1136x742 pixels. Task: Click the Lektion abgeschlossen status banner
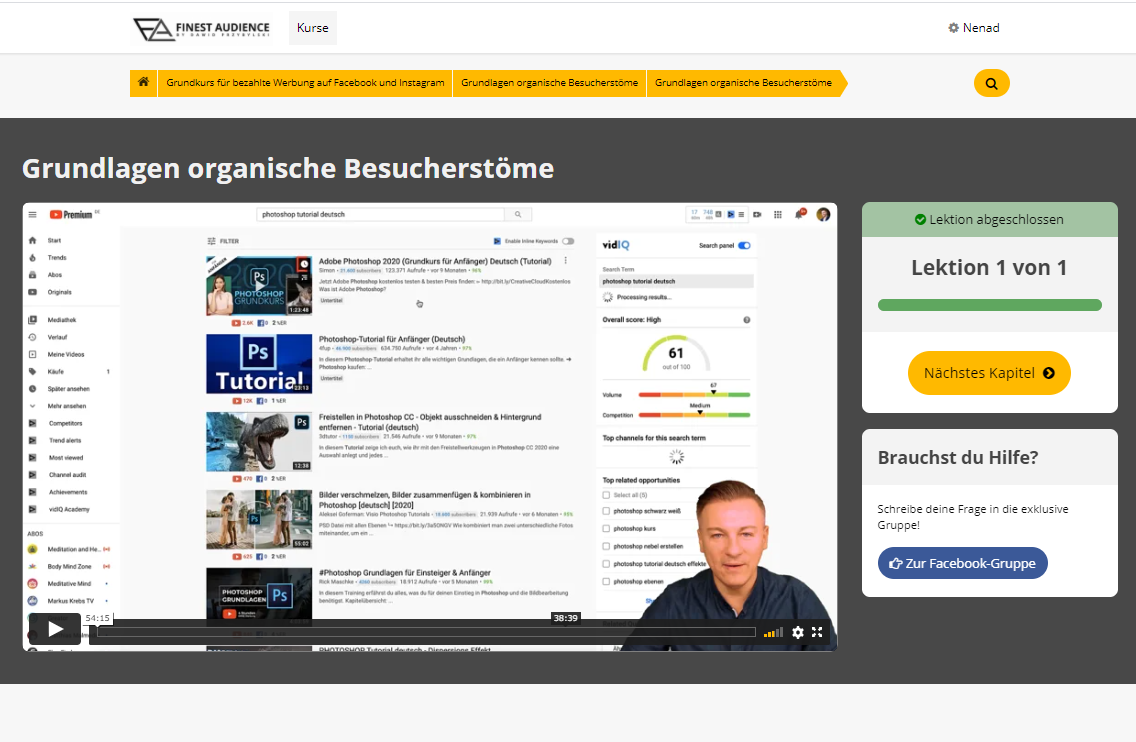[990, 220]
